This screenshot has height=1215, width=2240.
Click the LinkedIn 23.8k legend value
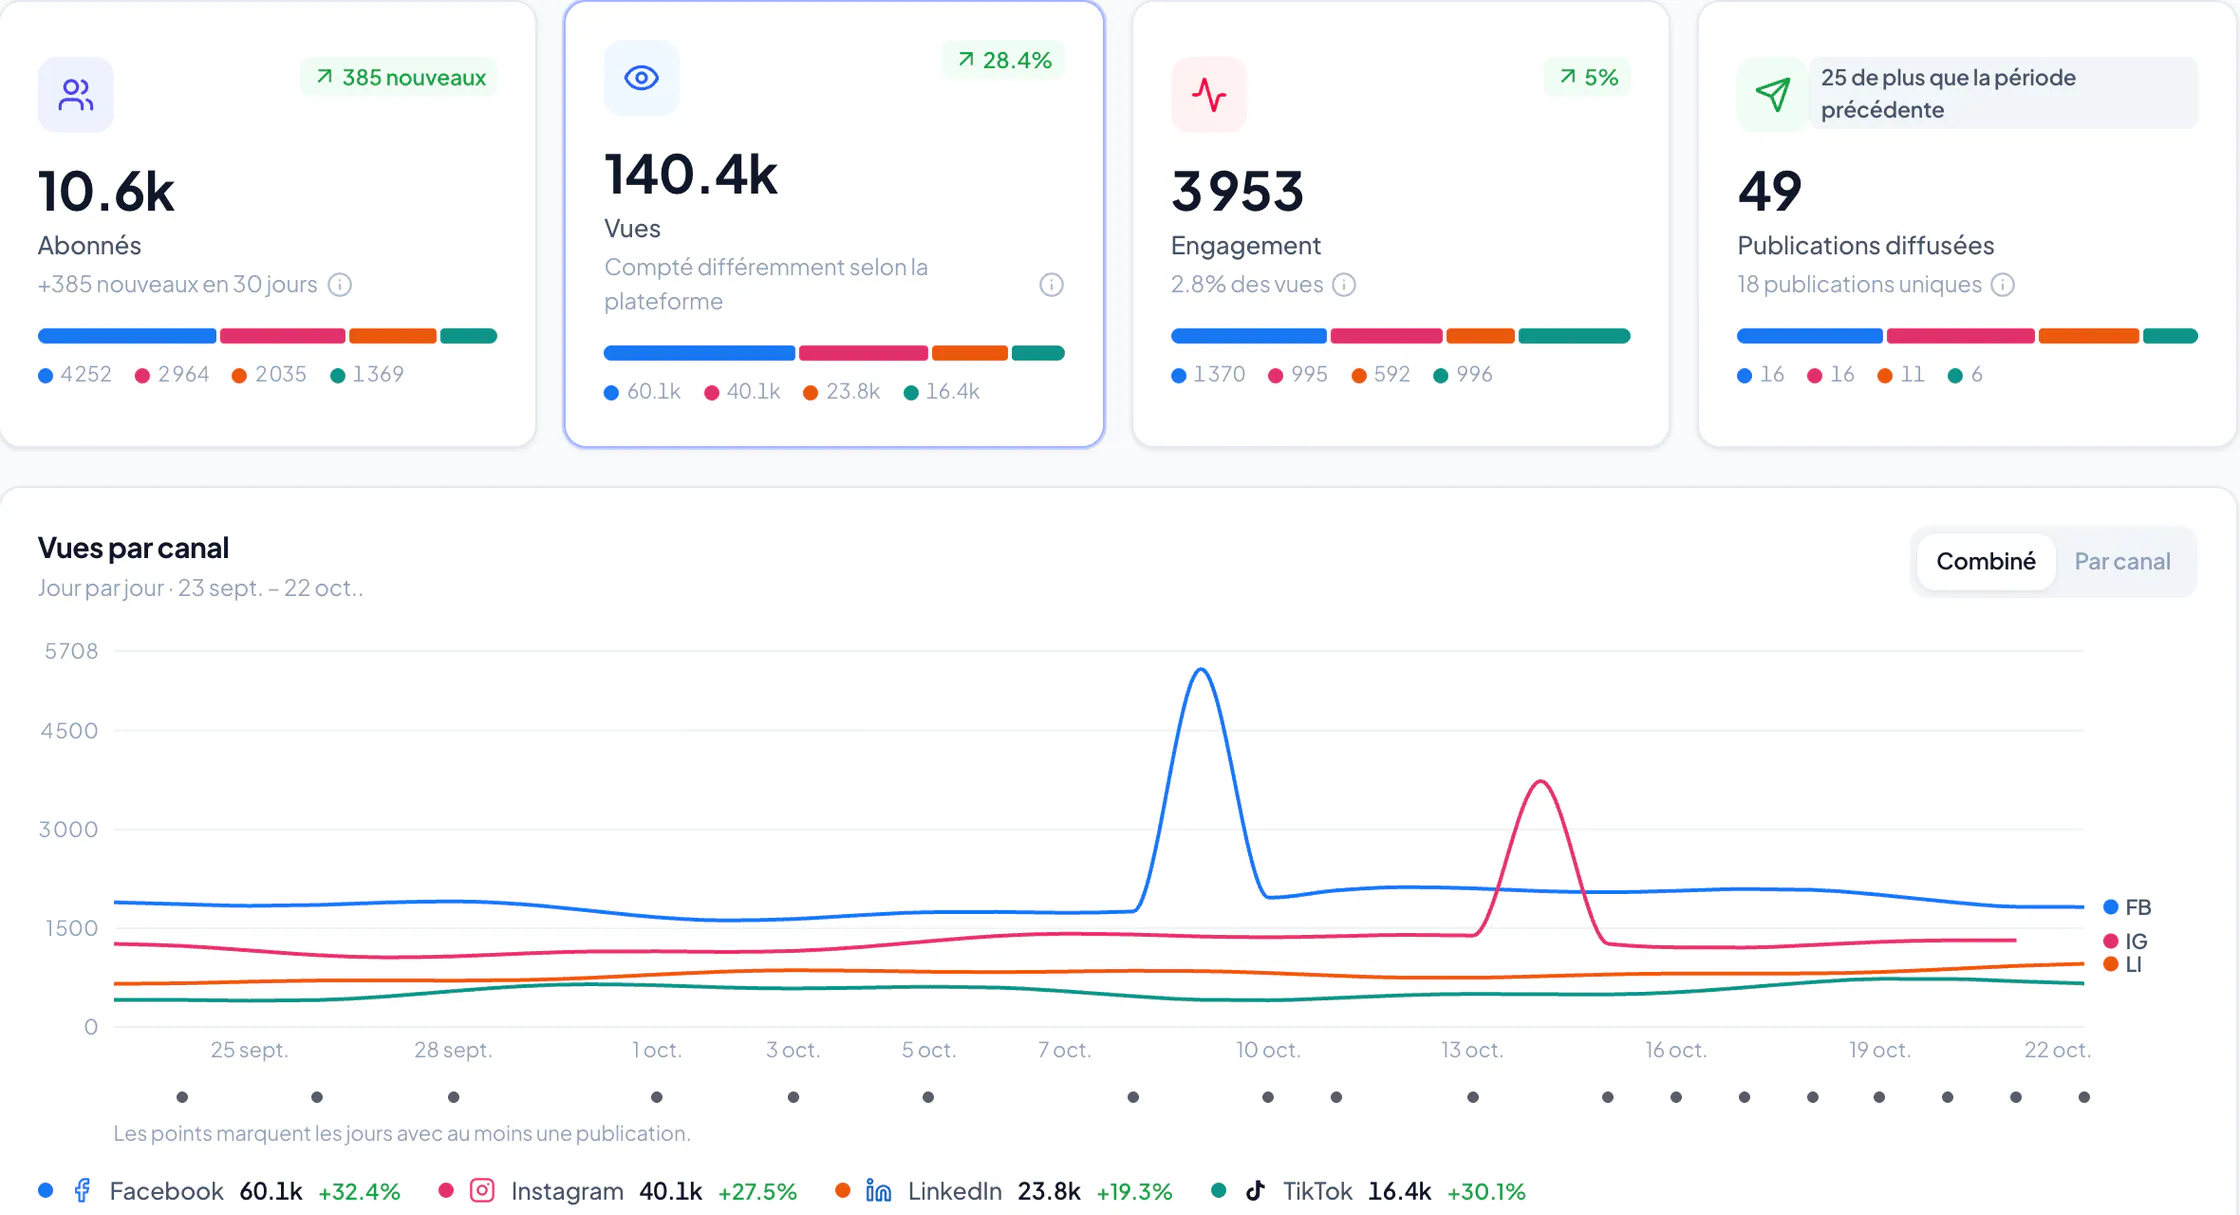pyautogui.click(x=1049, y=1191)
